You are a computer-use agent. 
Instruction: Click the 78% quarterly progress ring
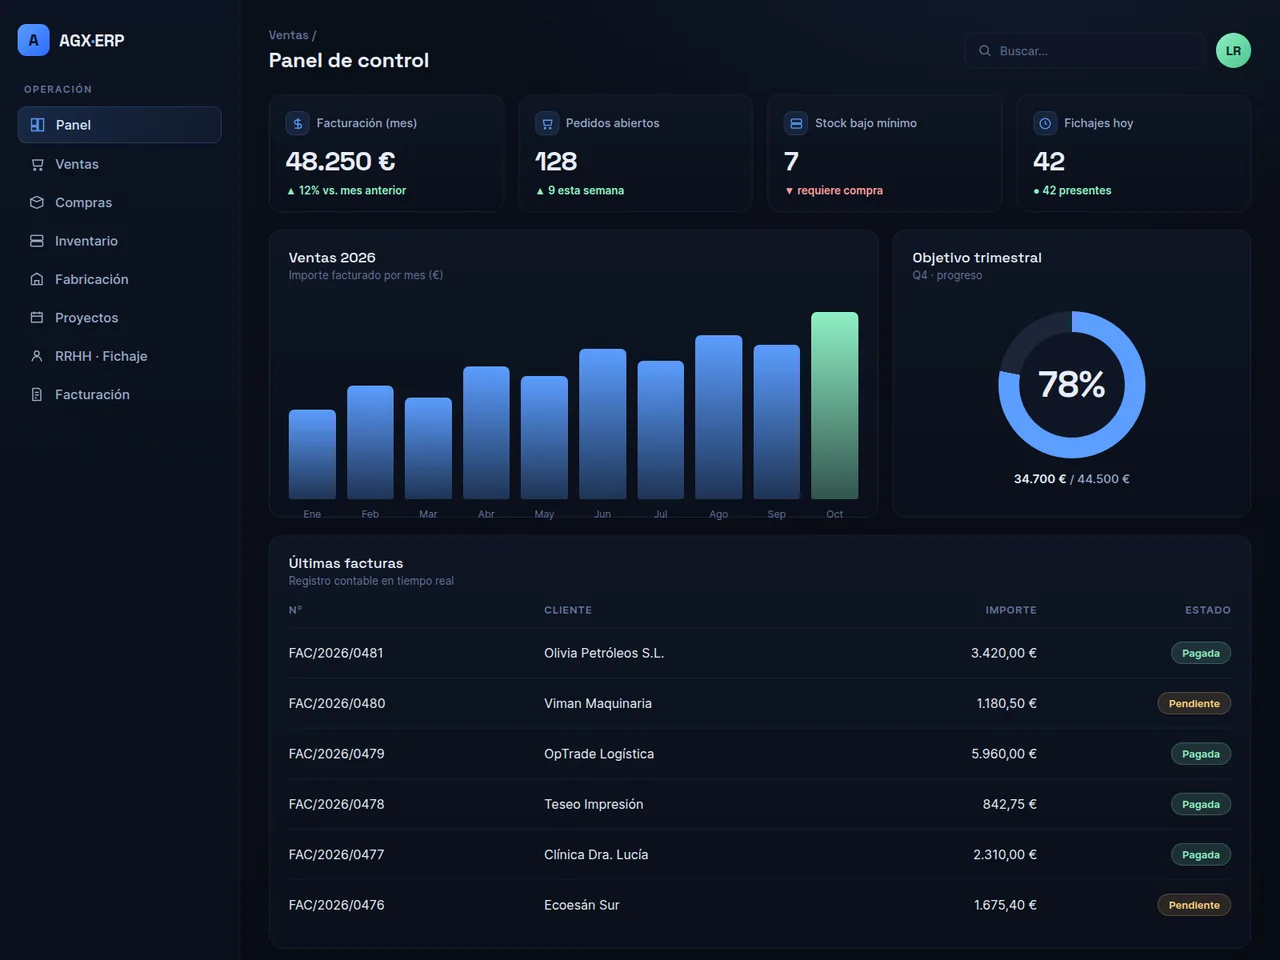[1071, 385]
